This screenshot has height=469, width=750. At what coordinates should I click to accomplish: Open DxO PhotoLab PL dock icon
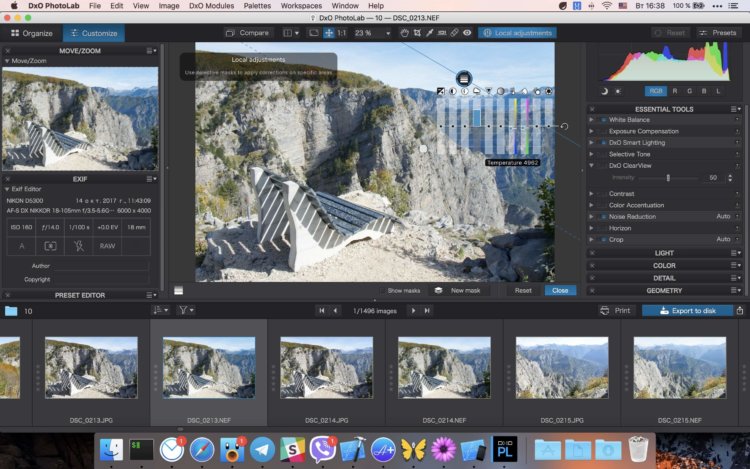pos(505,449)
